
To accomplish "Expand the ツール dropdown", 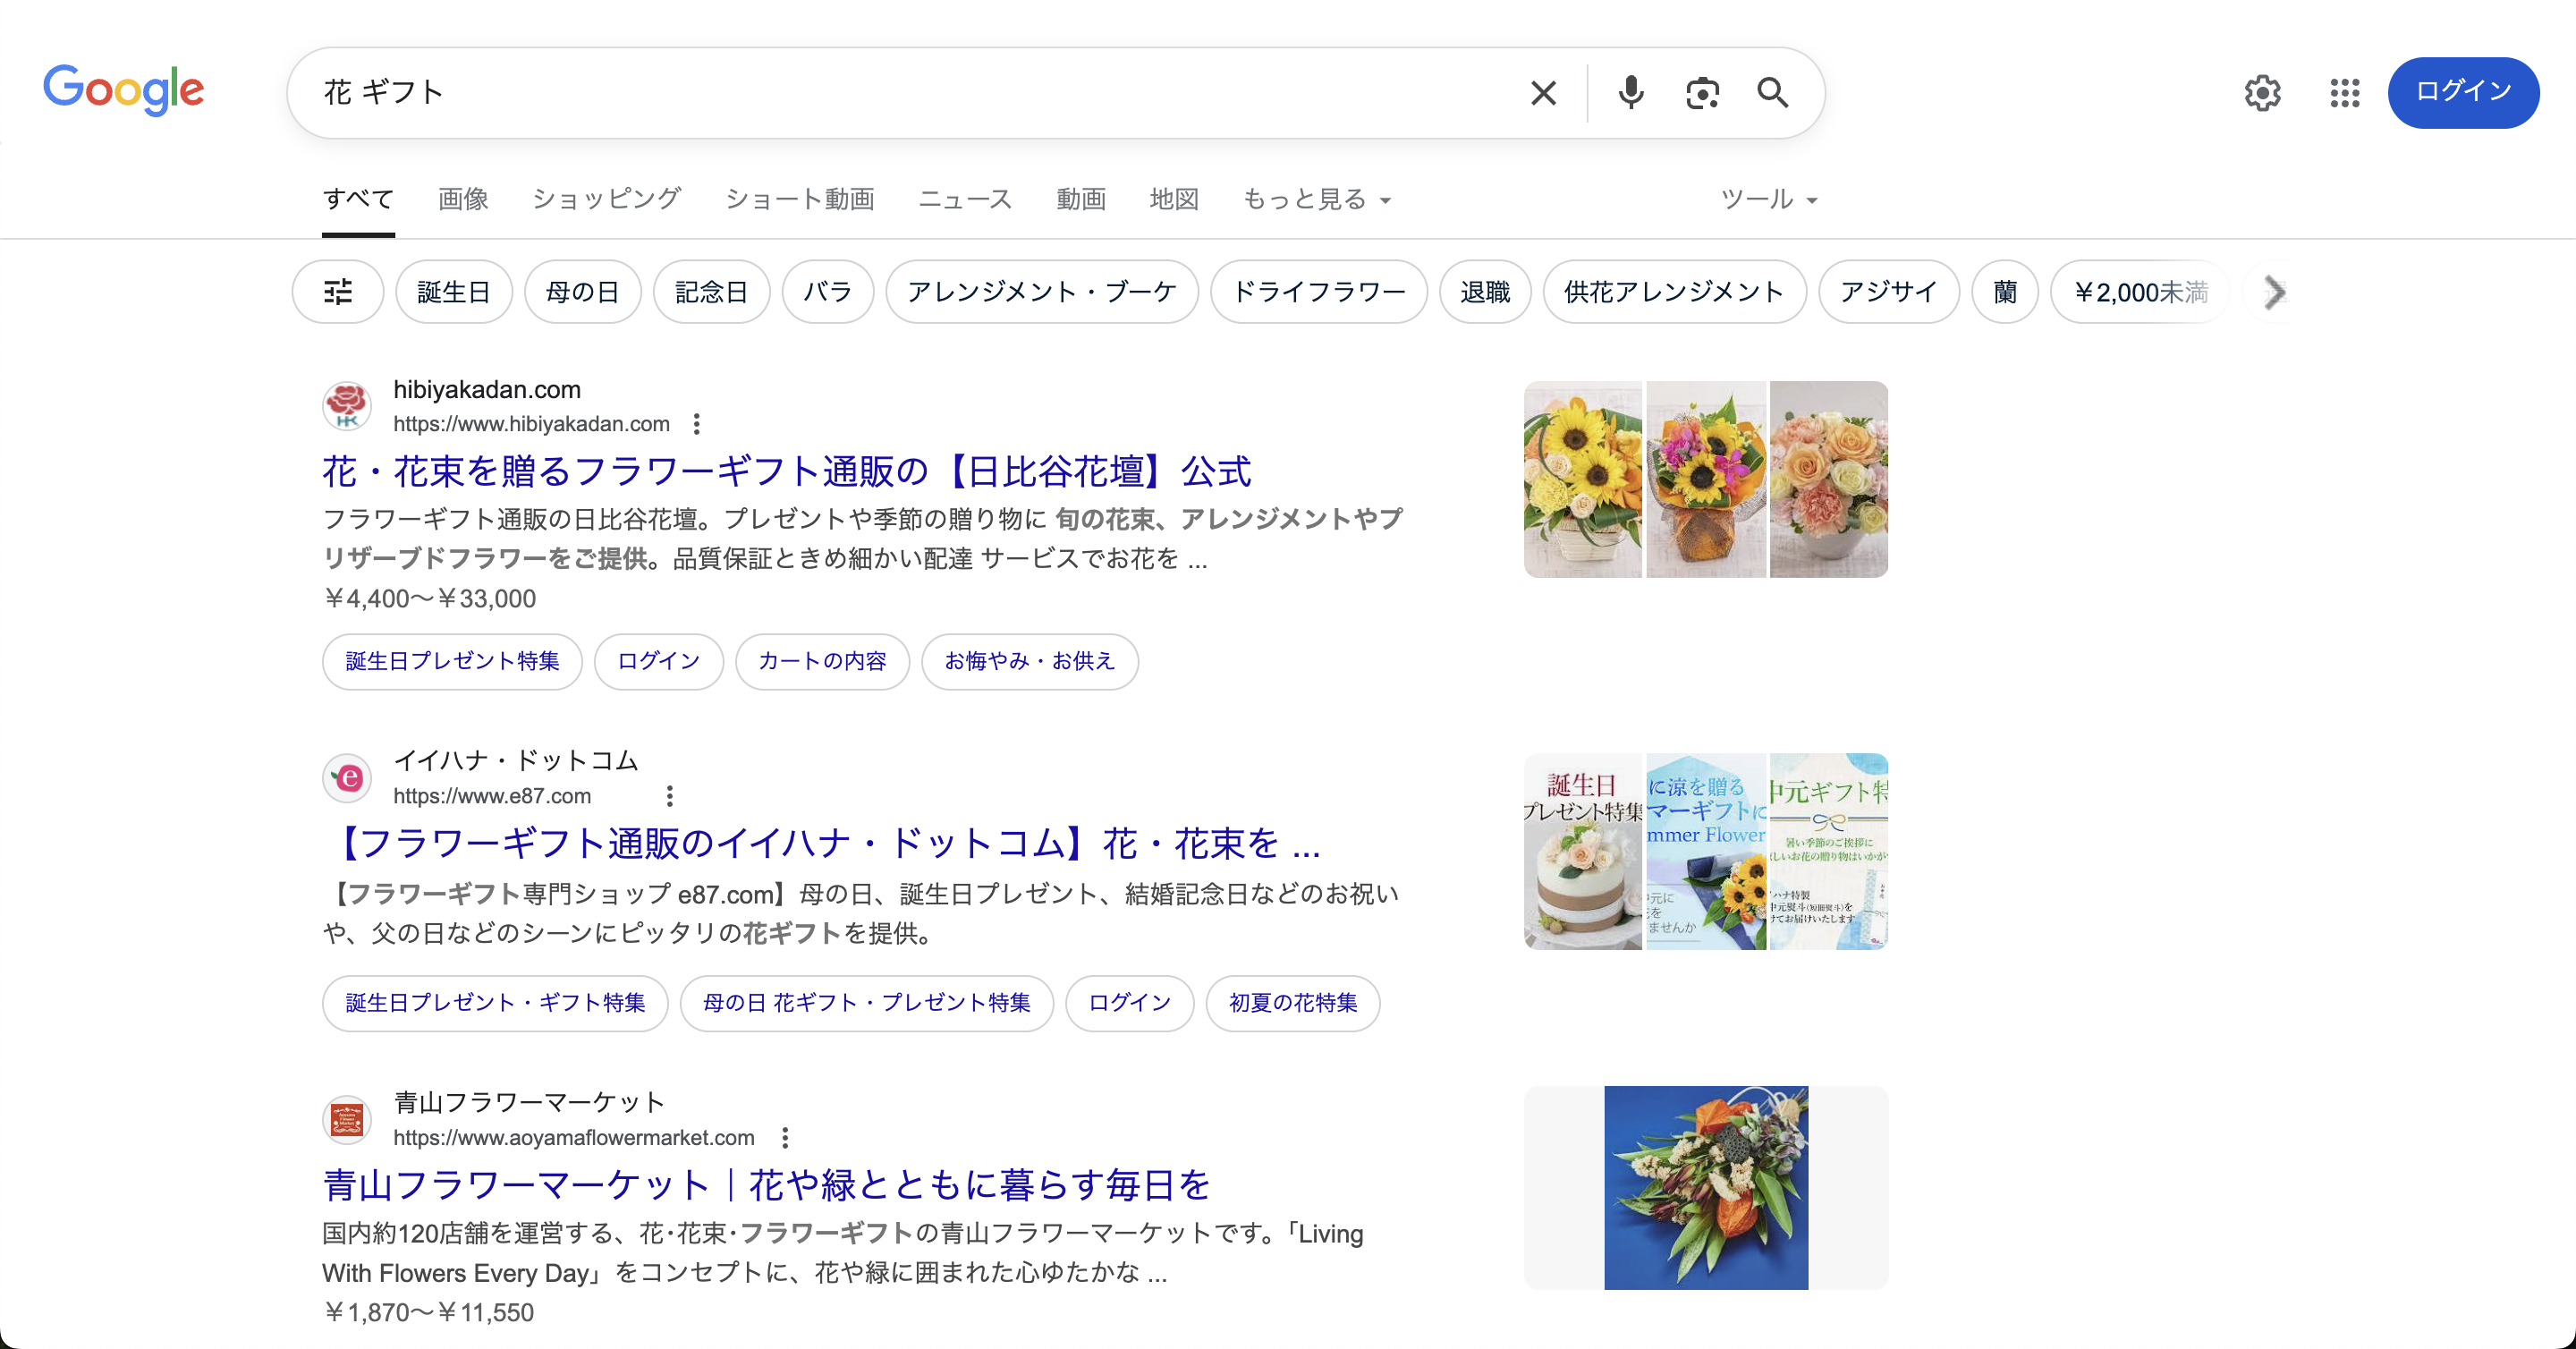I will coord(1768,199).
